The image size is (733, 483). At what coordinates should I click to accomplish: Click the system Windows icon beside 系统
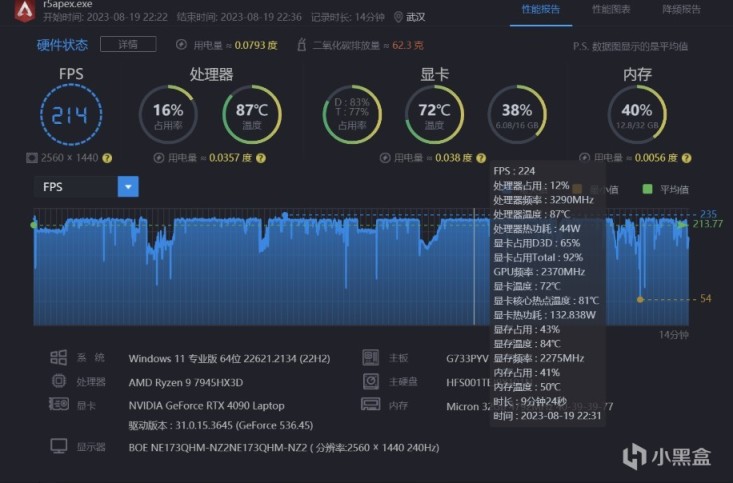tap(58, 358)
